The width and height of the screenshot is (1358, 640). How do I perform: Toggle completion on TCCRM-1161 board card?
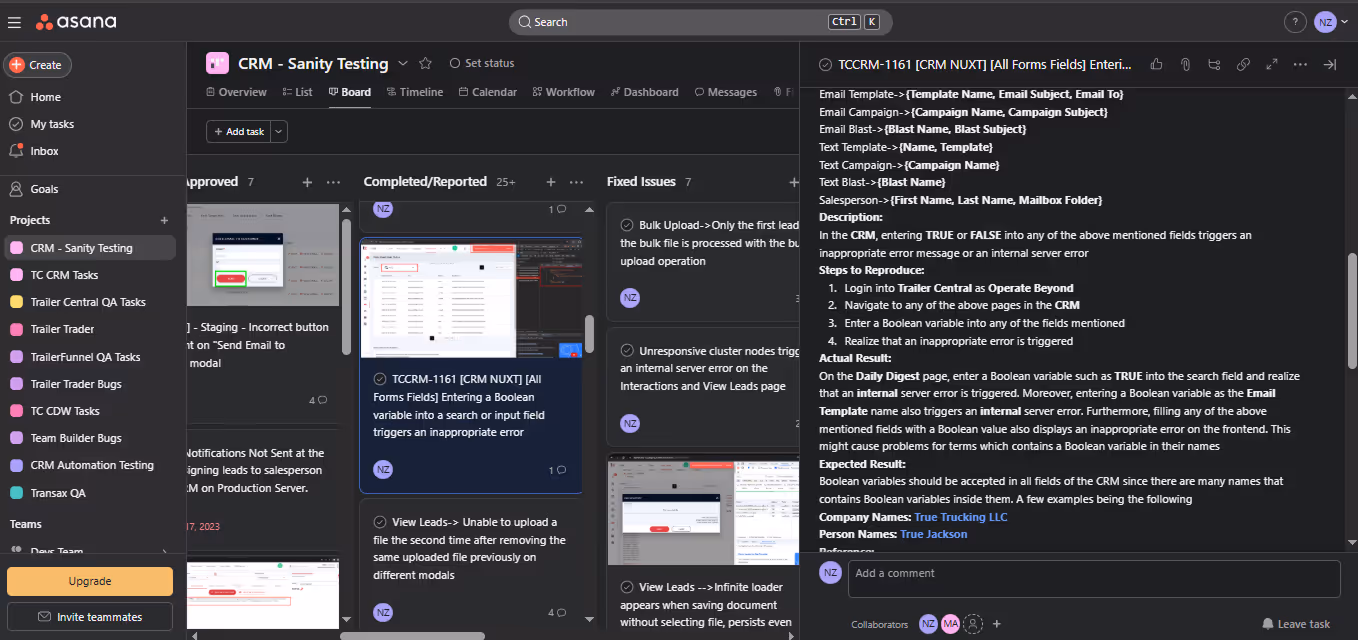(x=380, y=380)
